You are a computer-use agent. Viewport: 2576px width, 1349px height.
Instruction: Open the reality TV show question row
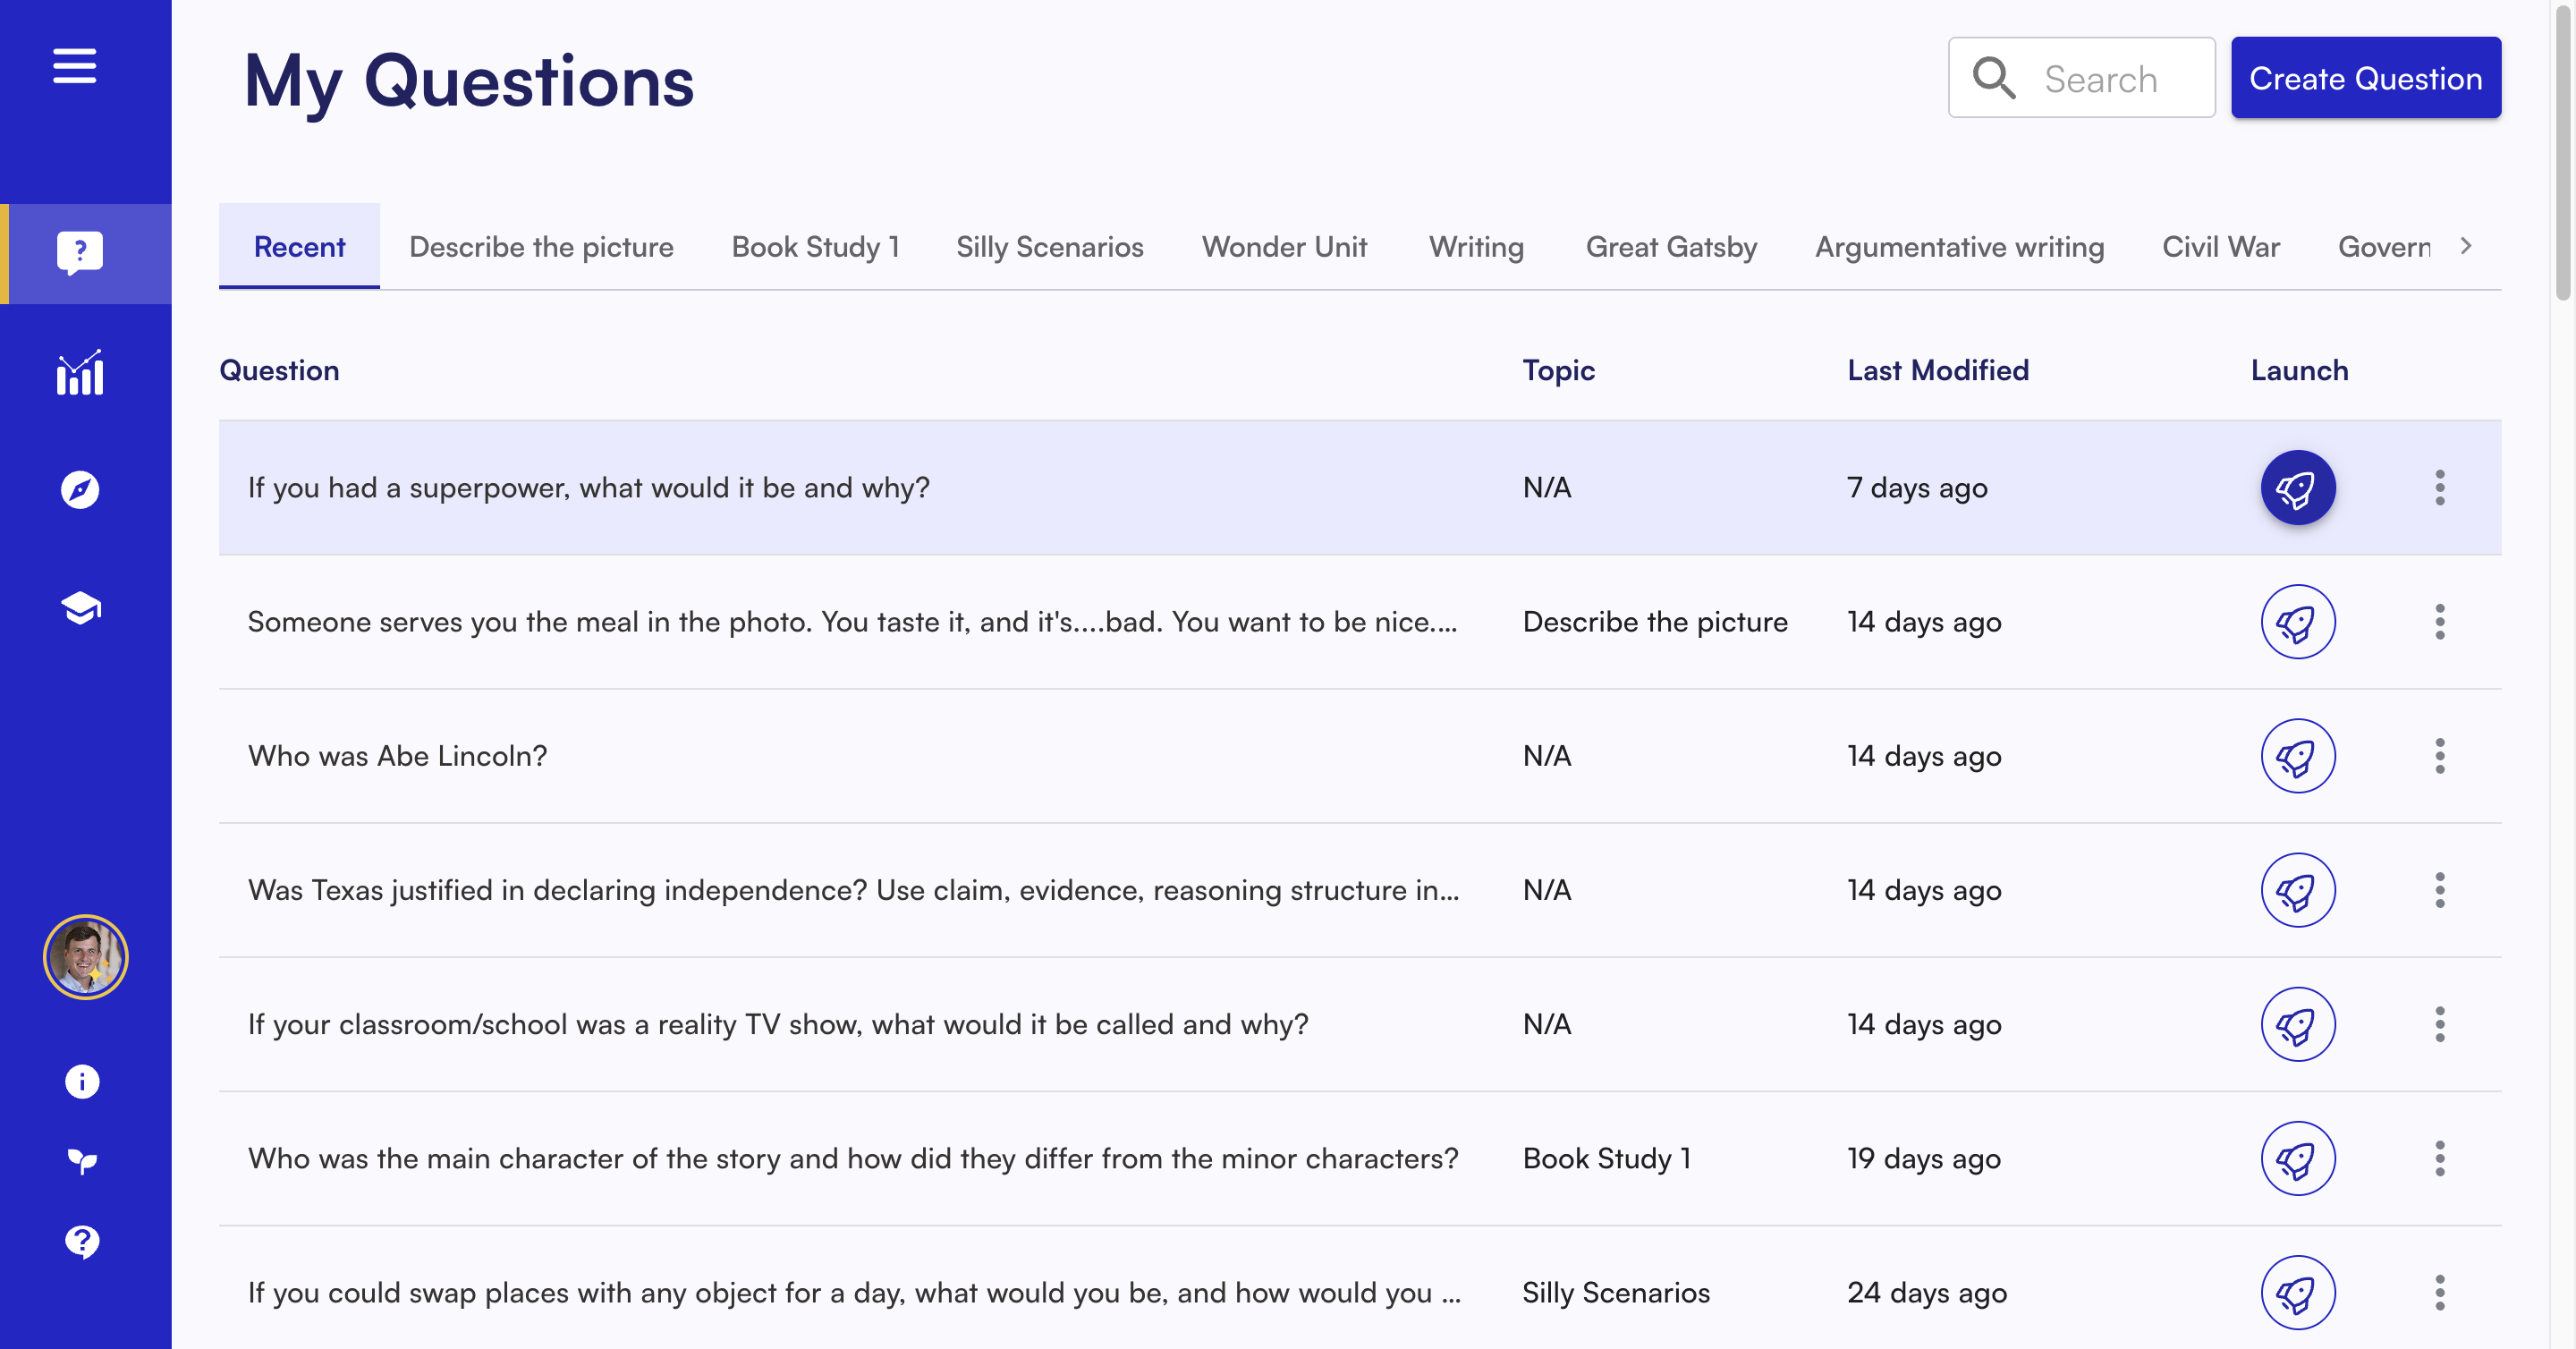778,1024
